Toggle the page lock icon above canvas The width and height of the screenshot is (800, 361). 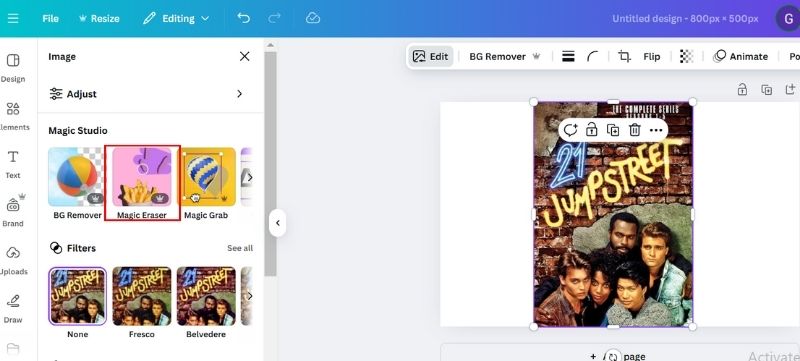click(742, 90)
